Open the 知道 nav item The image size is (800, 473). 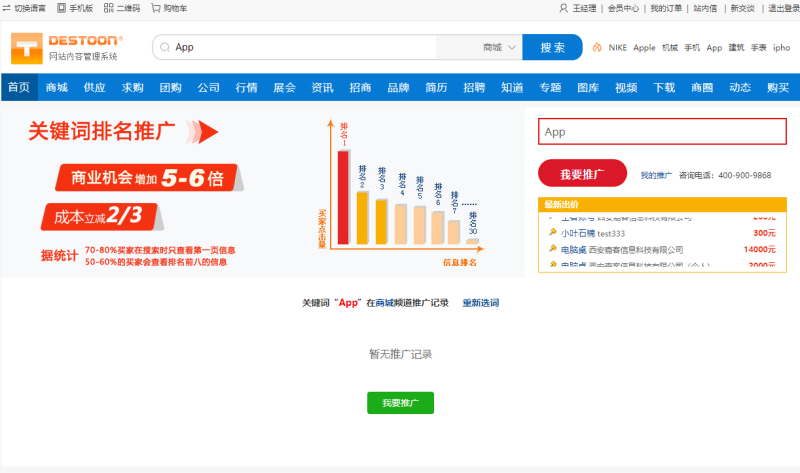coord(512,88)
